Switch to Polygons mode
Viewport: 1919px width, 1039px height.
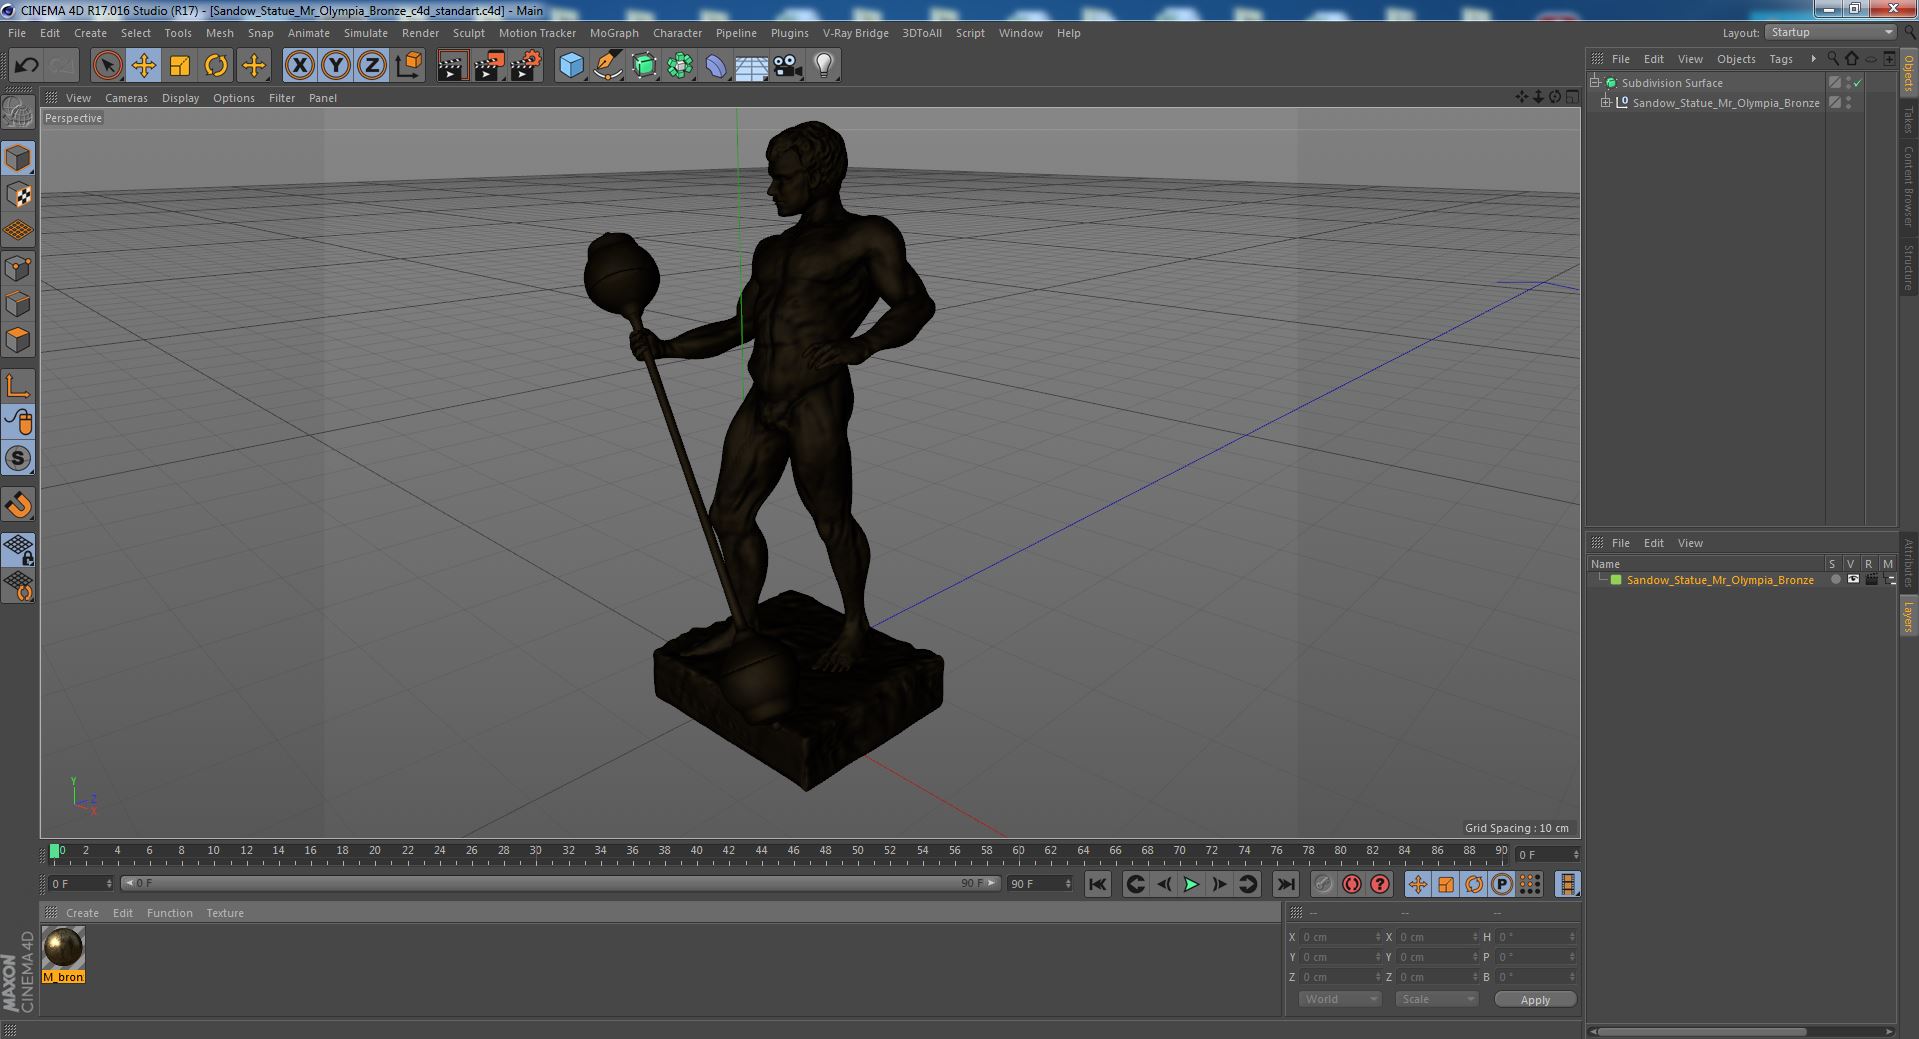18,340
